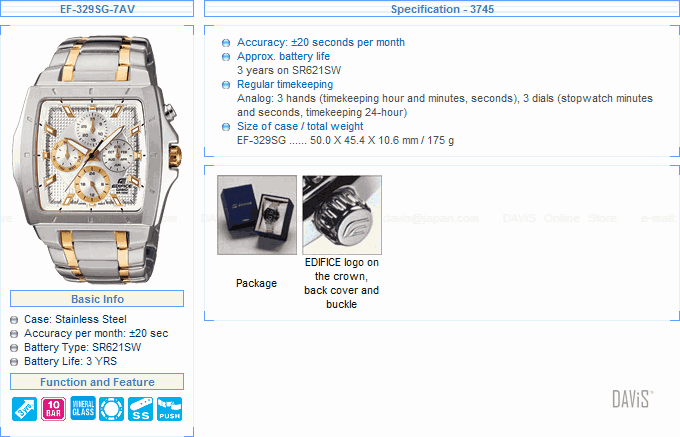Click 'Size of case / total weight' heading

coord(300,126)
